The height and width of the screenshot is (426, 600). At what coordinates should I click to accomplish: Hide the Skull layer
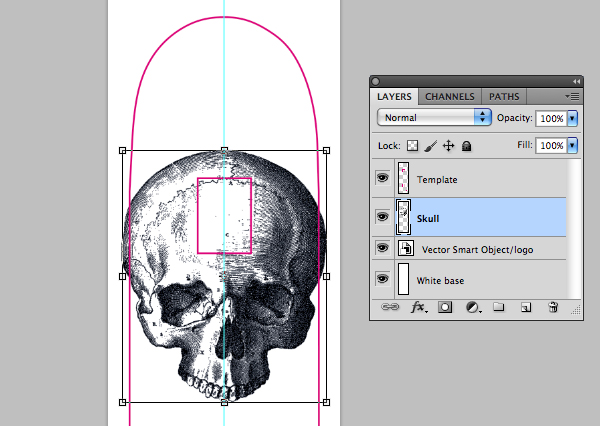[382, 217]
